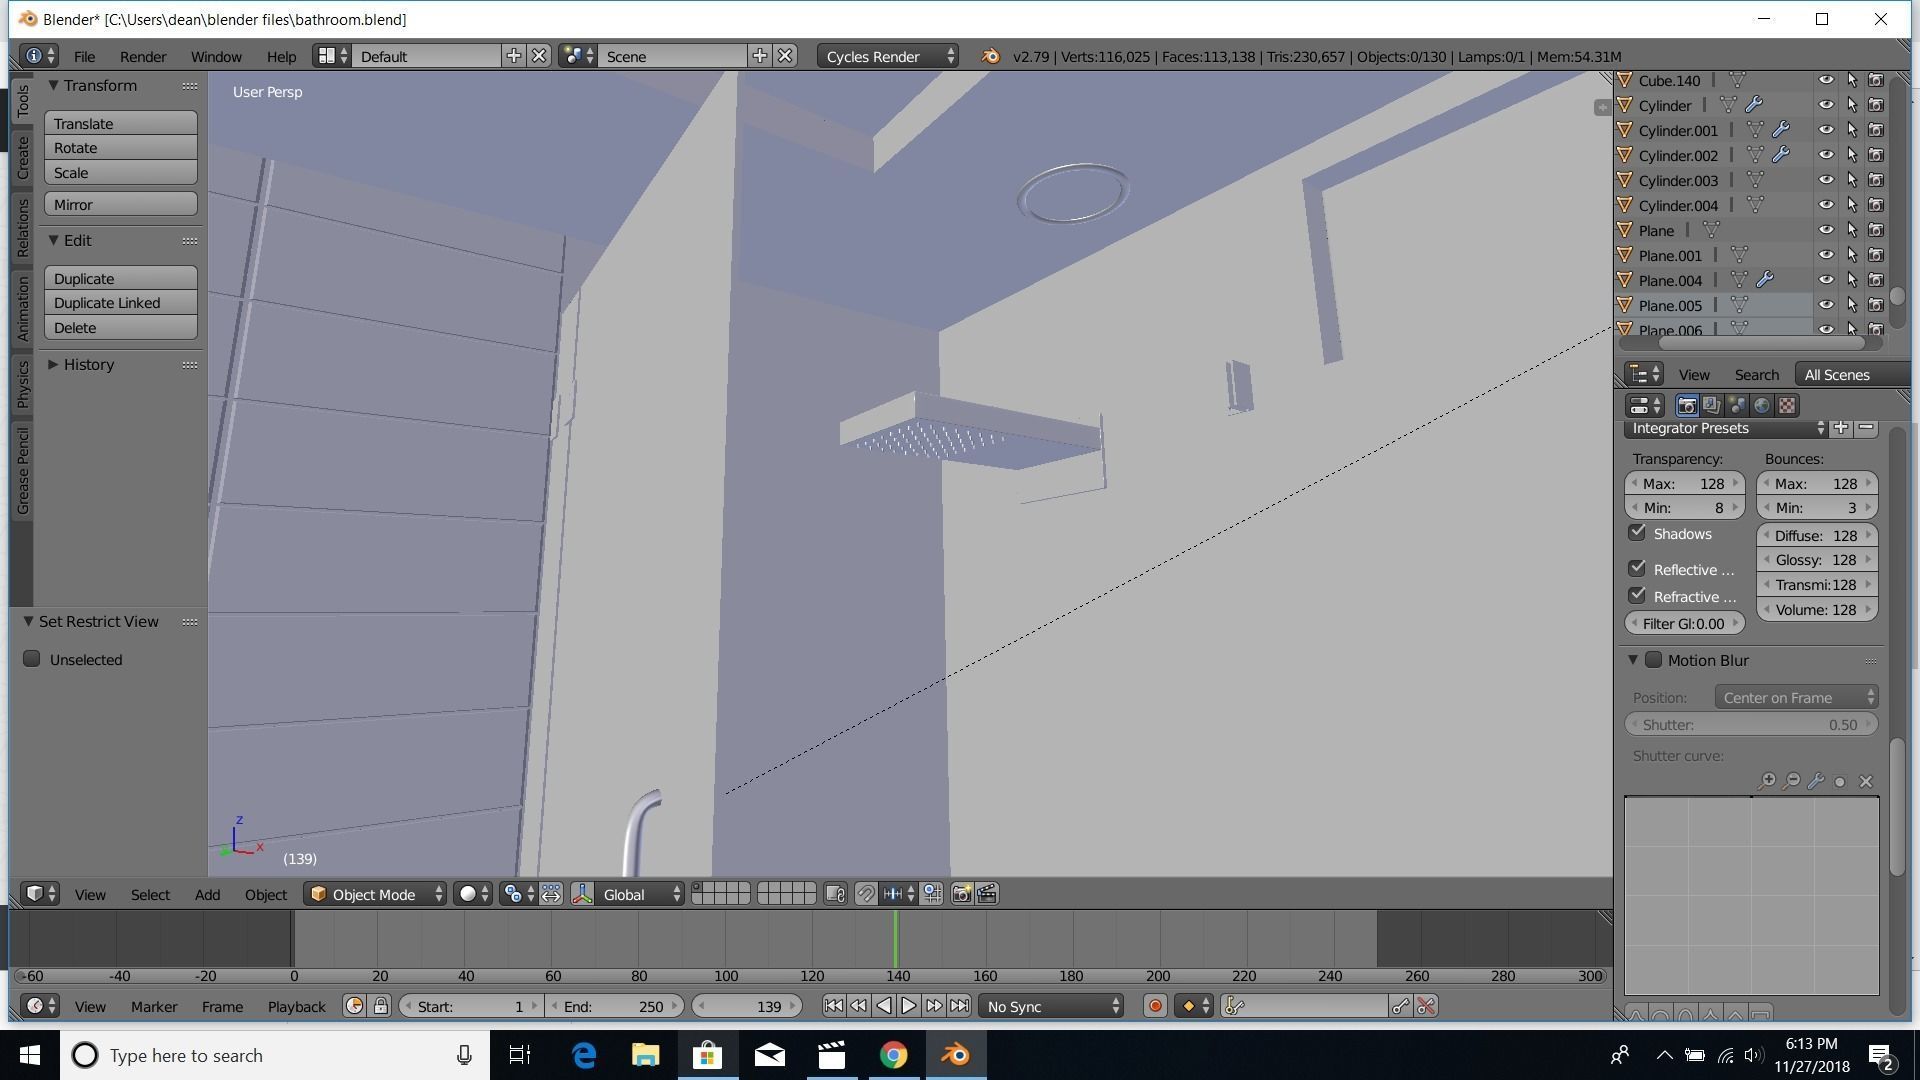1920x1080 pixels.
Task: Open the Object Mode selector
Action: click(375, 894)
